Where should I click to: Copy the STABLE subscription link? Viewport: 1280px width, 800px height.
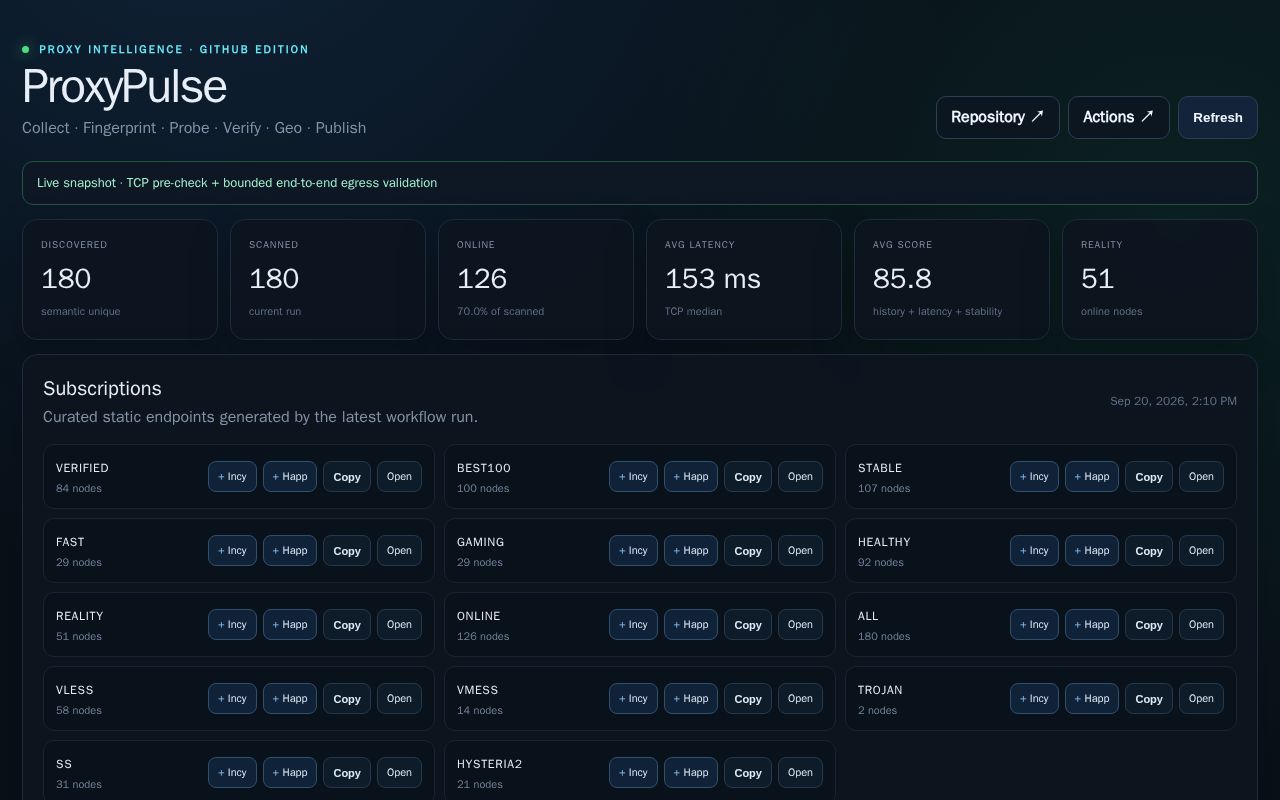tap(1149, 477)
